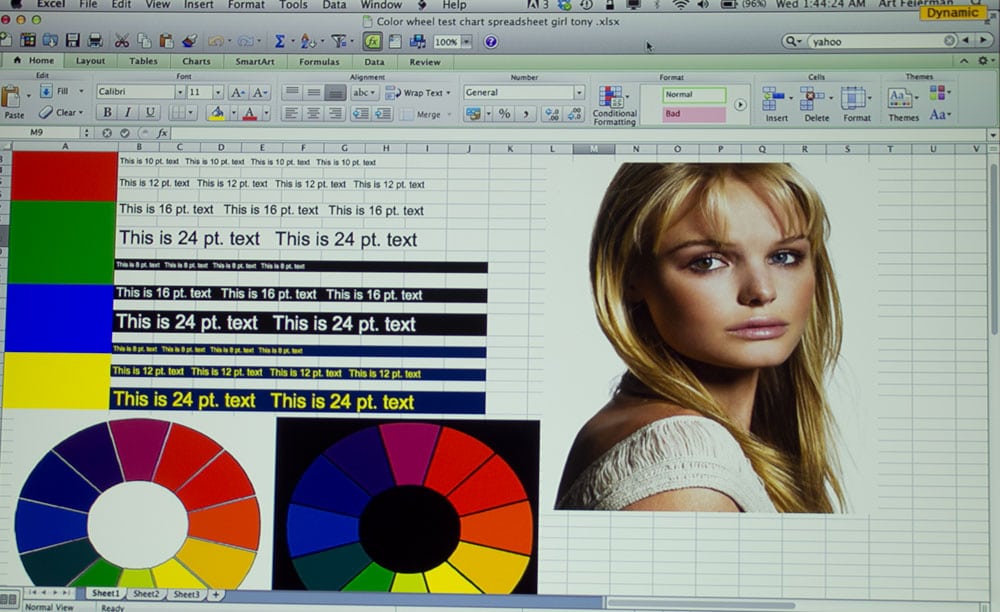Open the font size 11 dropdown

217,92
